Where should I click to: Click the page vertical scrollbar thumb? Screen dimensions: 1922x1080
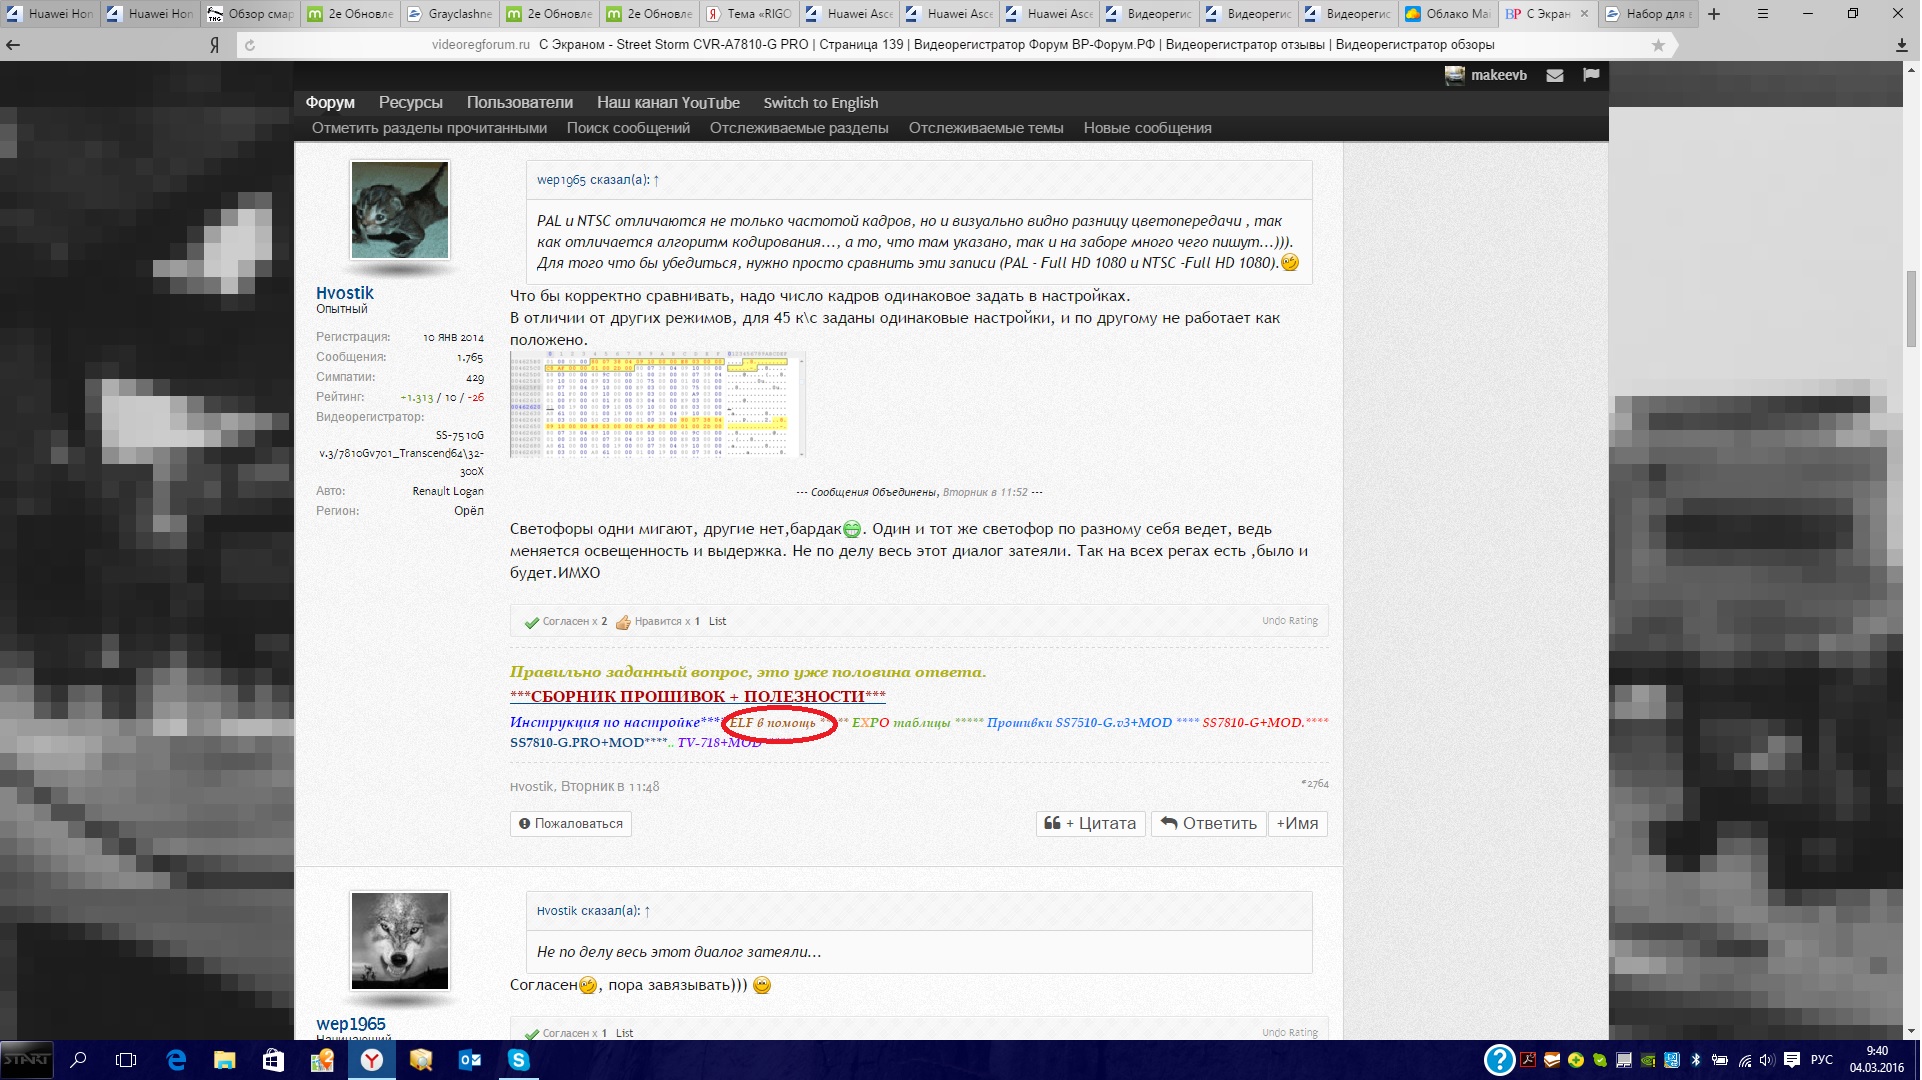tap(1912, 308)
